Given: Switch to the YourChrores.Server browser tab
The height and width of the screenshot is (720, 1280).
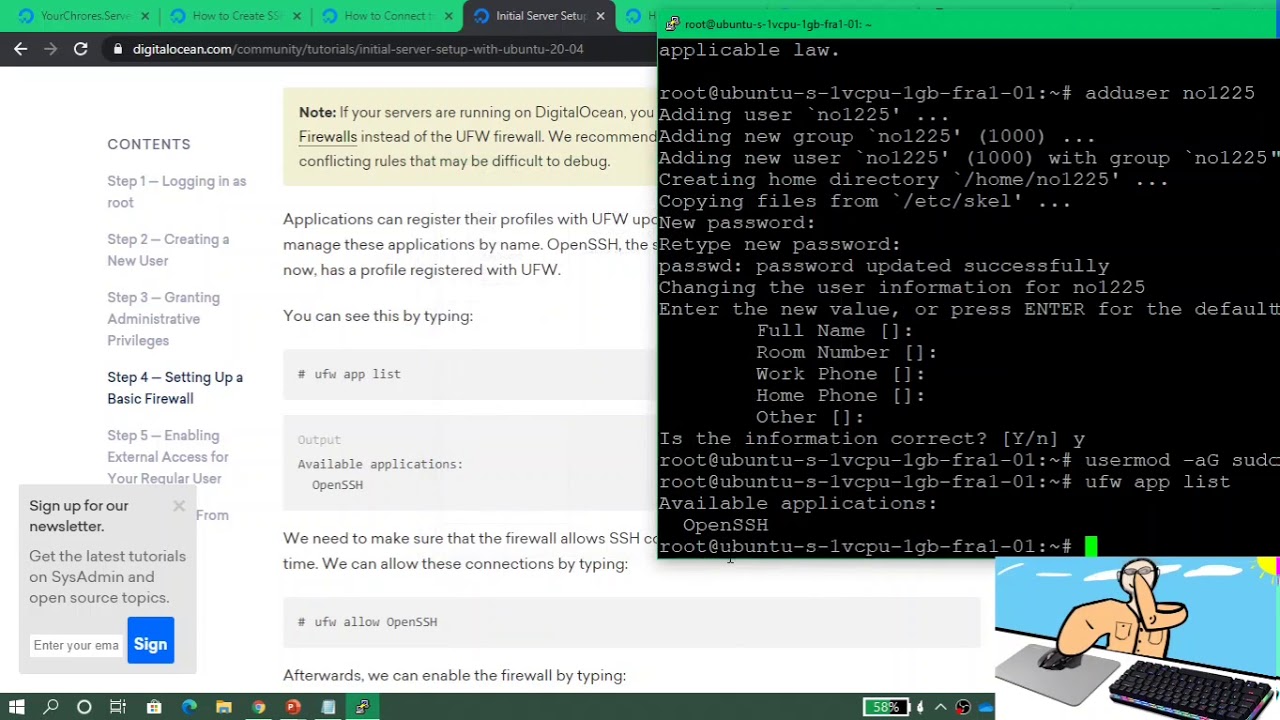Looking at the screenshot, I should coord(80,16).
